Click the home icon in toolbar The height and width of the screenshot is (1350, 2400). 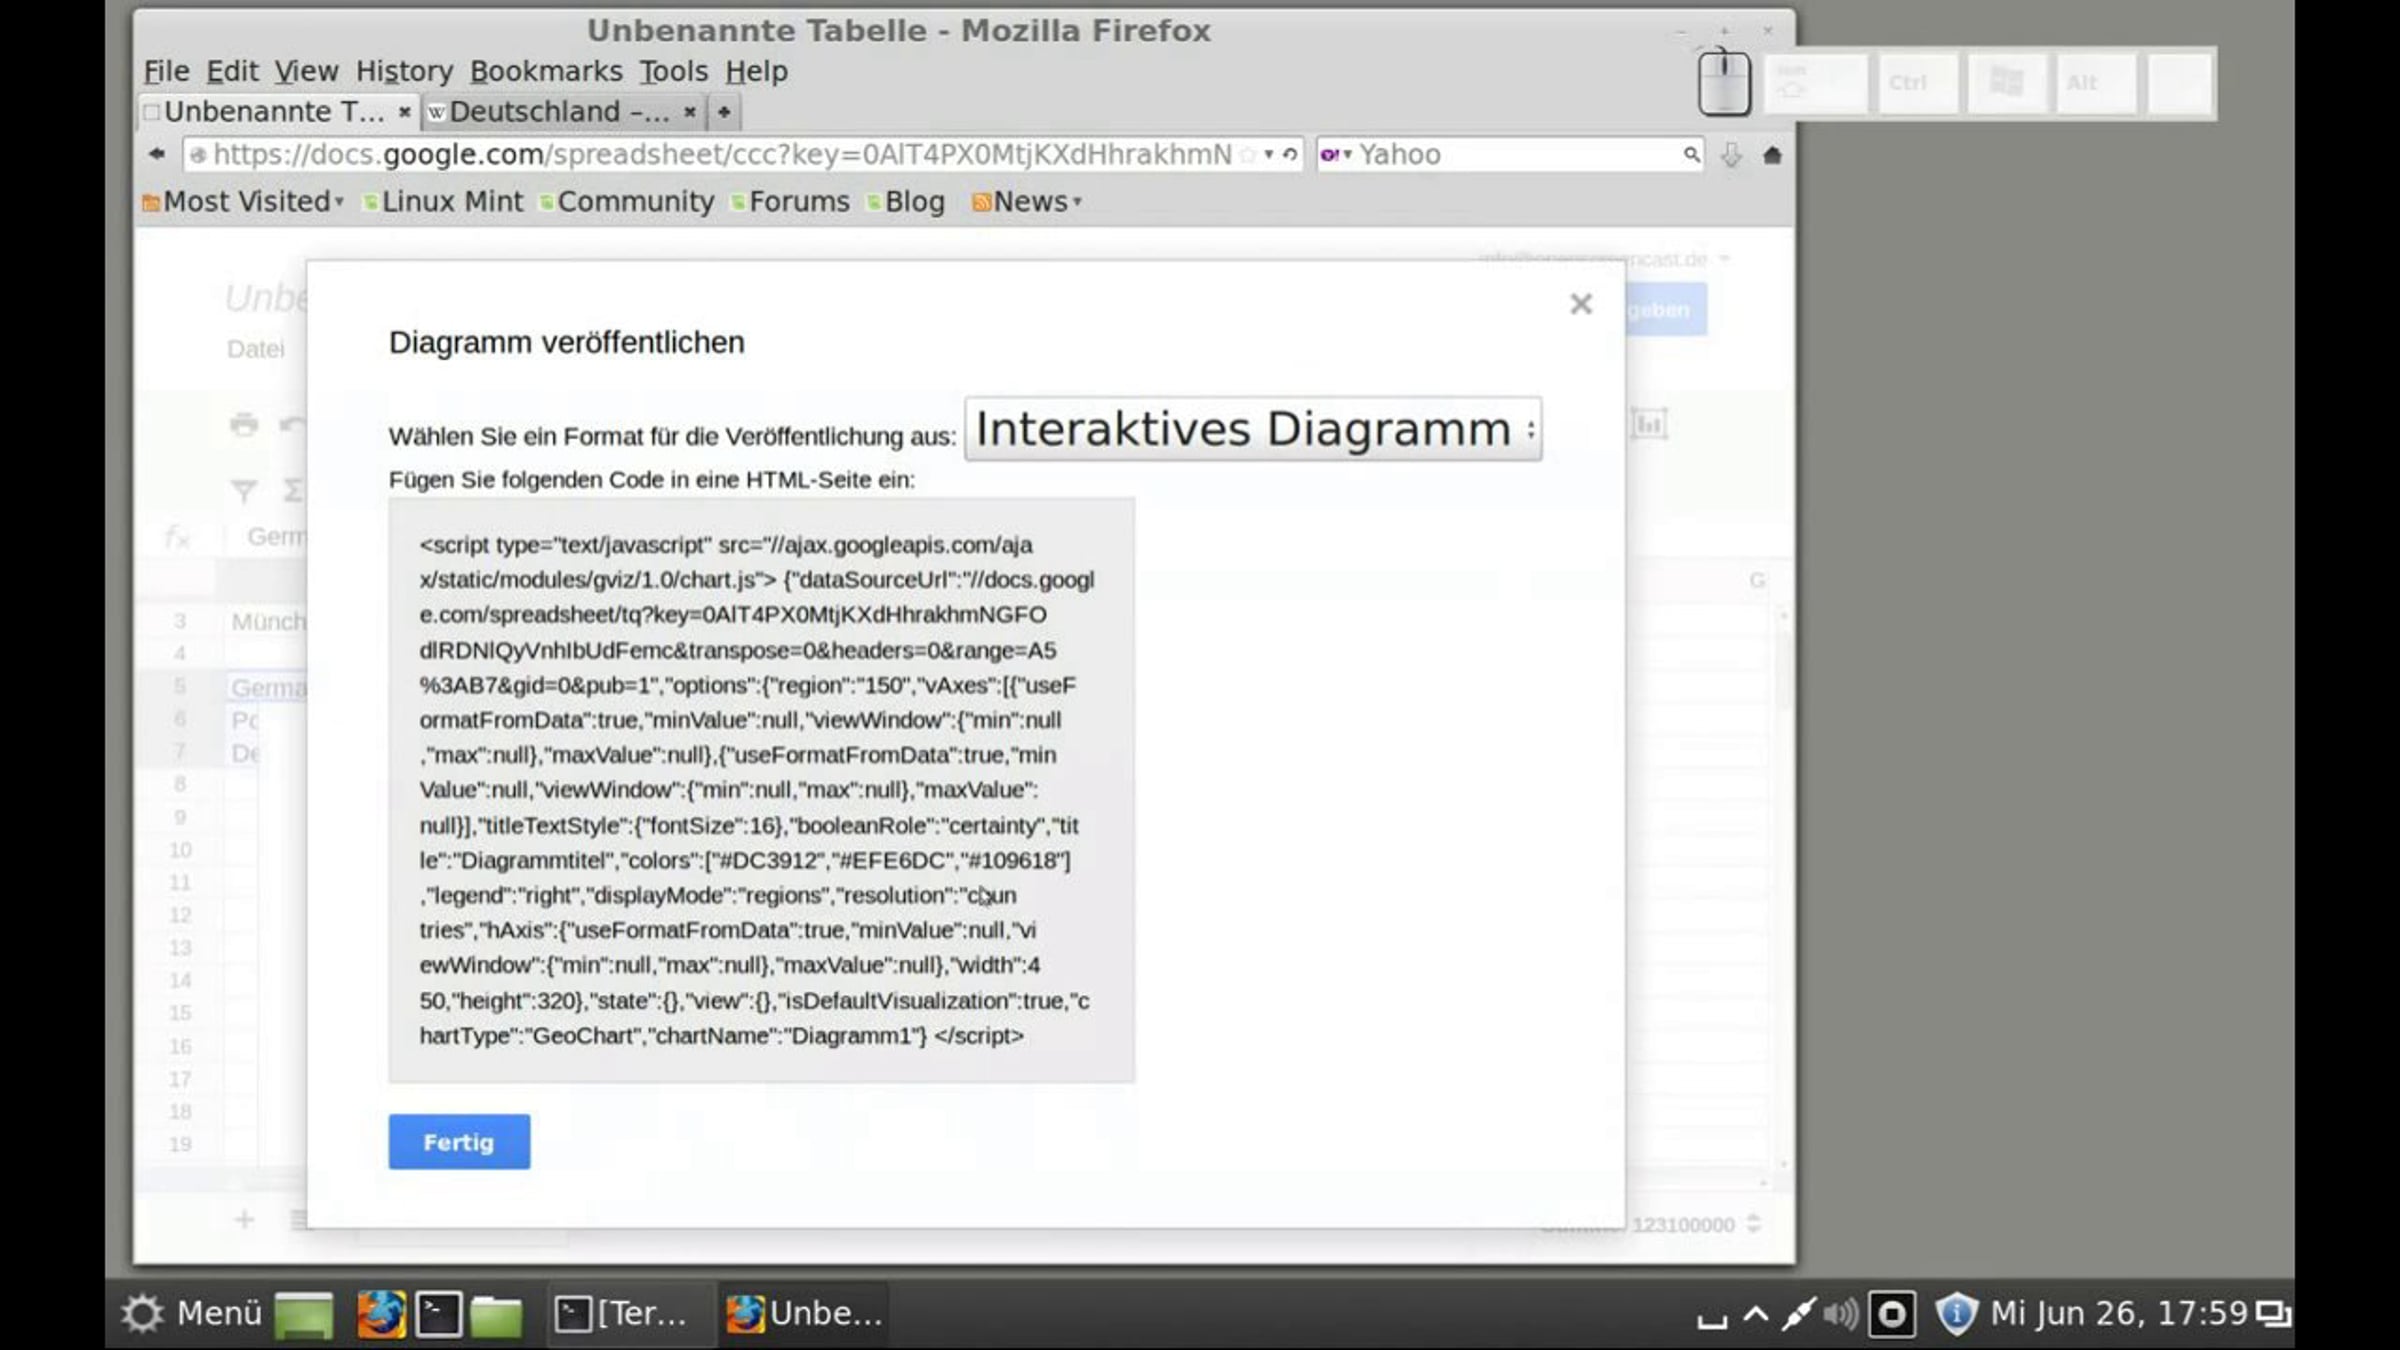[x=1772, y=155]
